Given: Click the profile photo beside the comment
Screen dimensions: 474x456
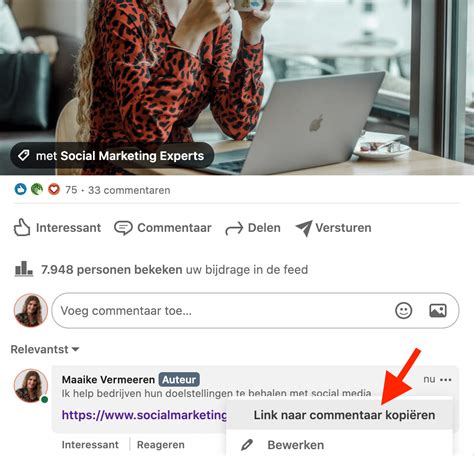Looking at the screenshot, I should (x=31, y=385).
